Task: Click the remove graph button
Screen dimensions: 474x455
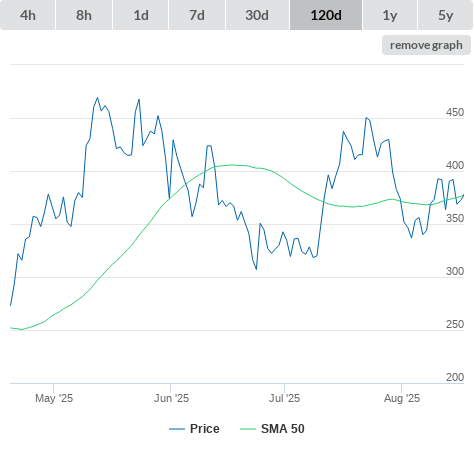Action: 426,45
